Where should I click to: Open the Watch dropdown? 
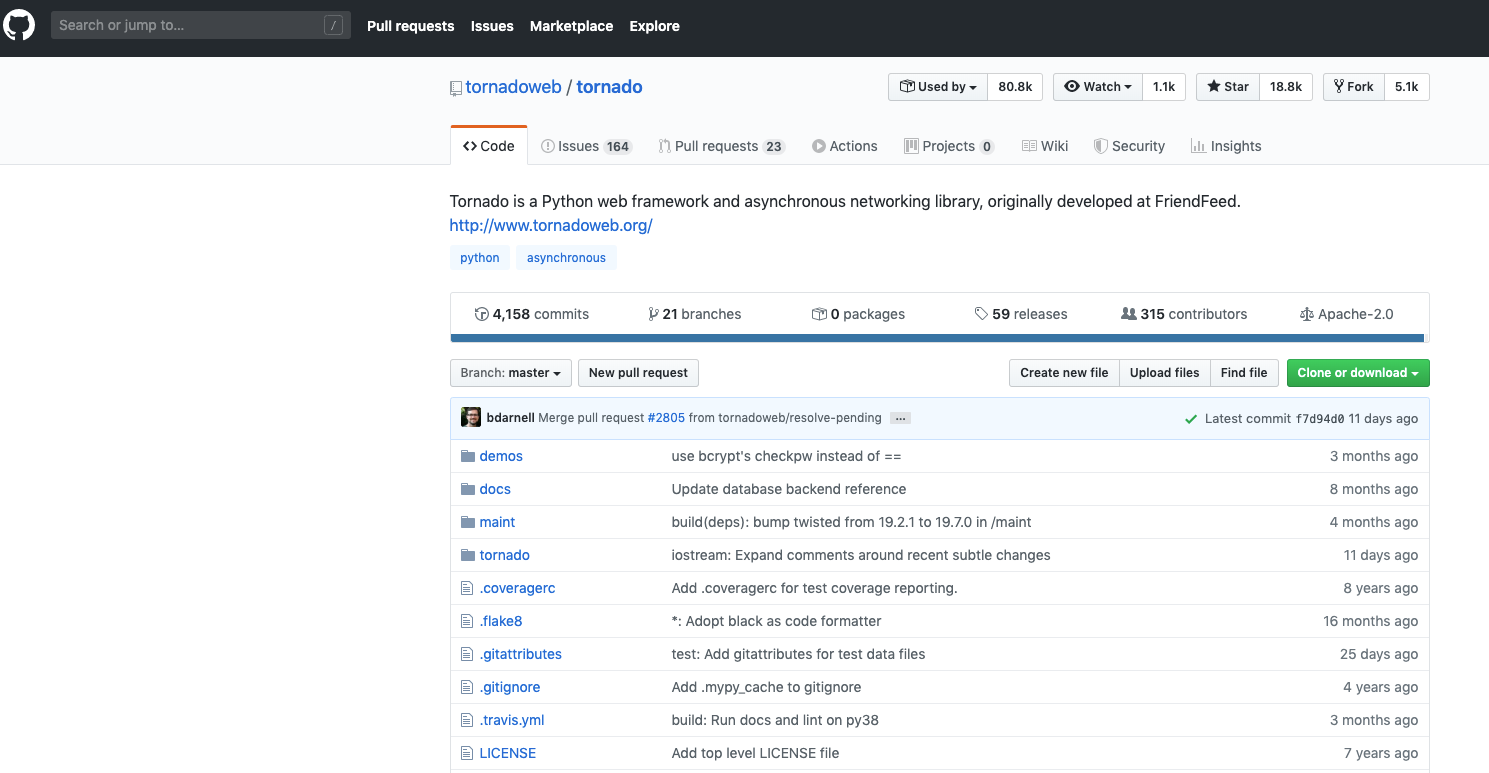[1097, 87]
